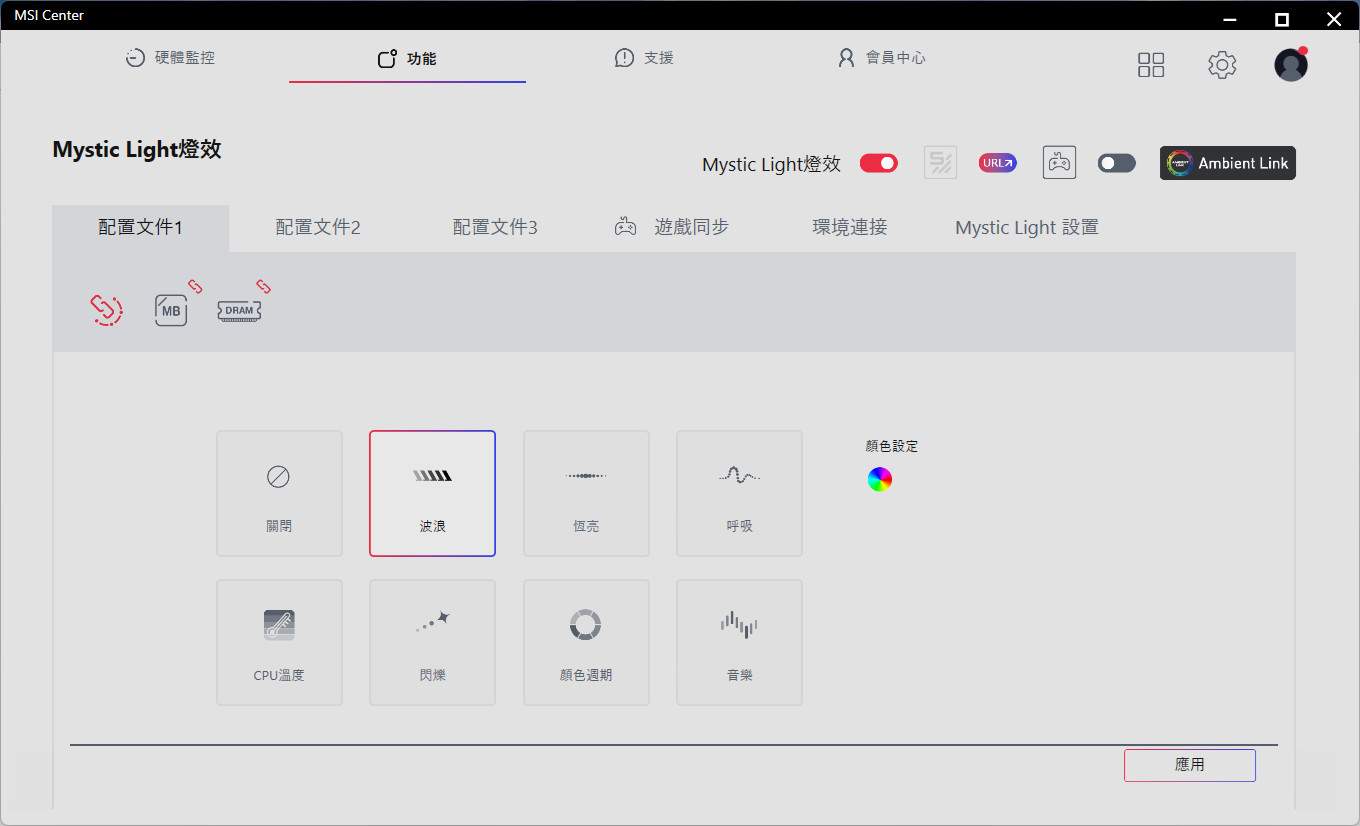1360x826 pixels.
Task: Open the user profile avatar
Action: tap(1290, 65)
